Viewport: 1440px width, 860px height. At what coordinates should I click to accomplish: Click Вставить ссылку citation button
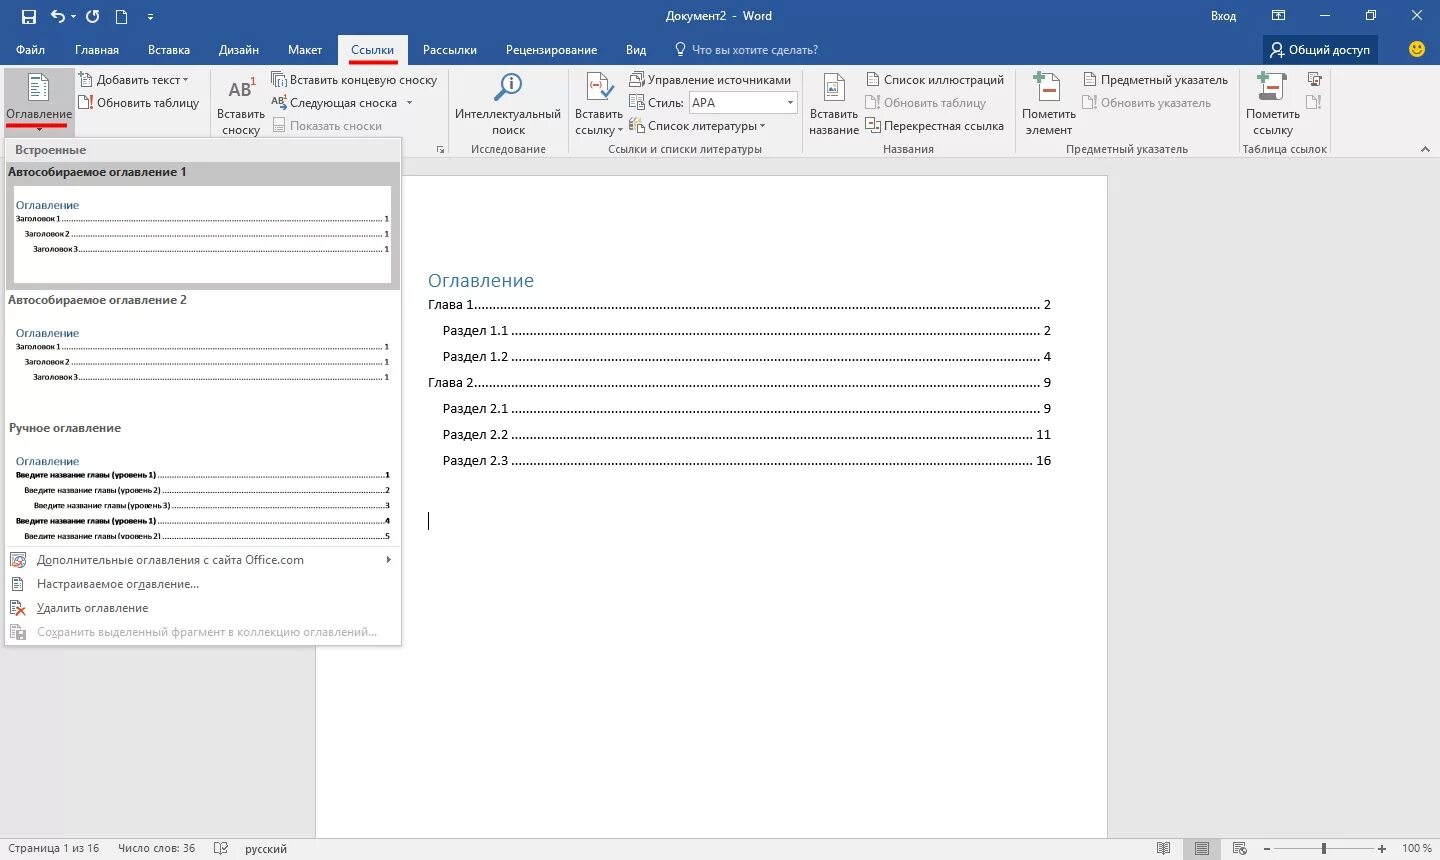tap(598, 104)
